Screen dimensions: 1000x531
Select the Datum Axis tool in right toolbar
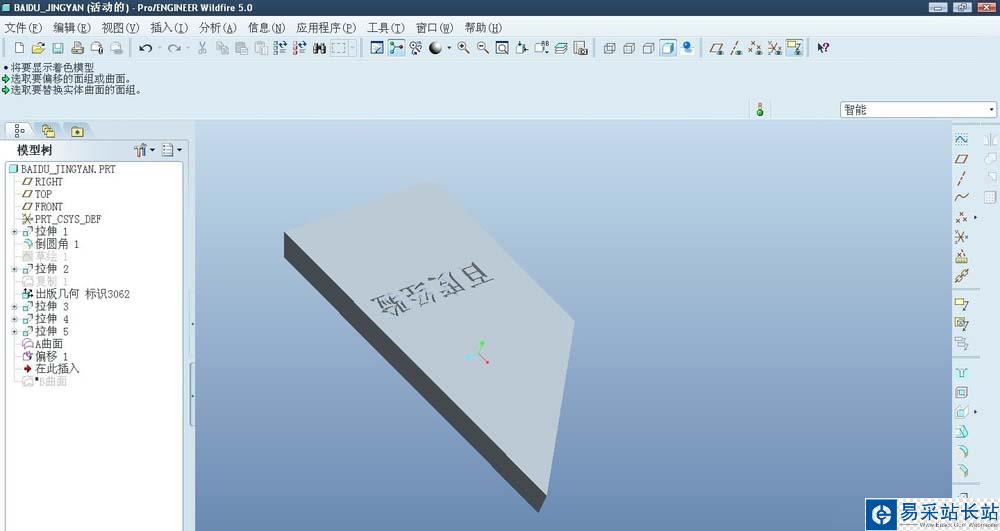click(961, 178)
